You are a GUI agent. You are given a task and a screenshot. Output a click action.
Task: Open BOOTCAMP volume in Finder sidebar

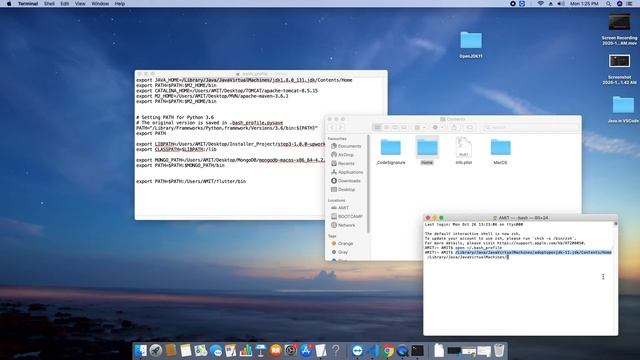(346, 216)
